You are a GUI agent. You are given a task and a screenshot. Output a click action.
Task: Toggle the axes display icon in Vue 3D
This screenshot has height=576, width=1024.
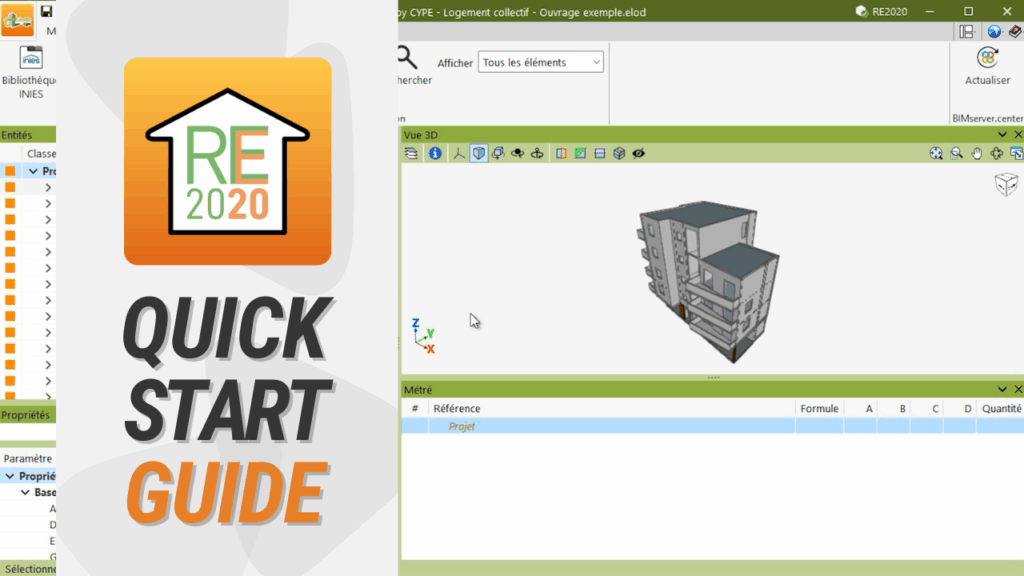tap(459, 153)
